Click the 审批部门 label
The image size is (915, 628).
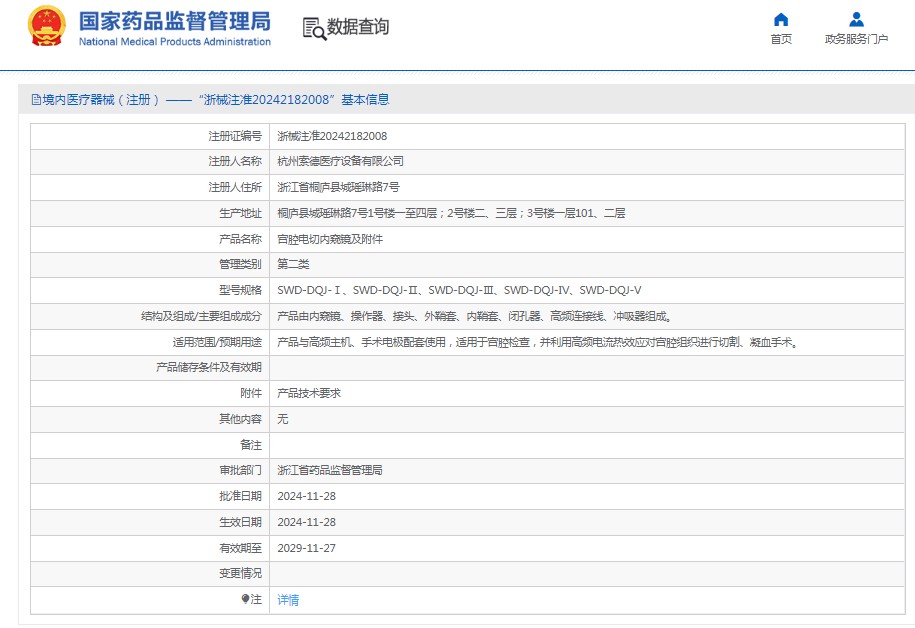[240, 470]
